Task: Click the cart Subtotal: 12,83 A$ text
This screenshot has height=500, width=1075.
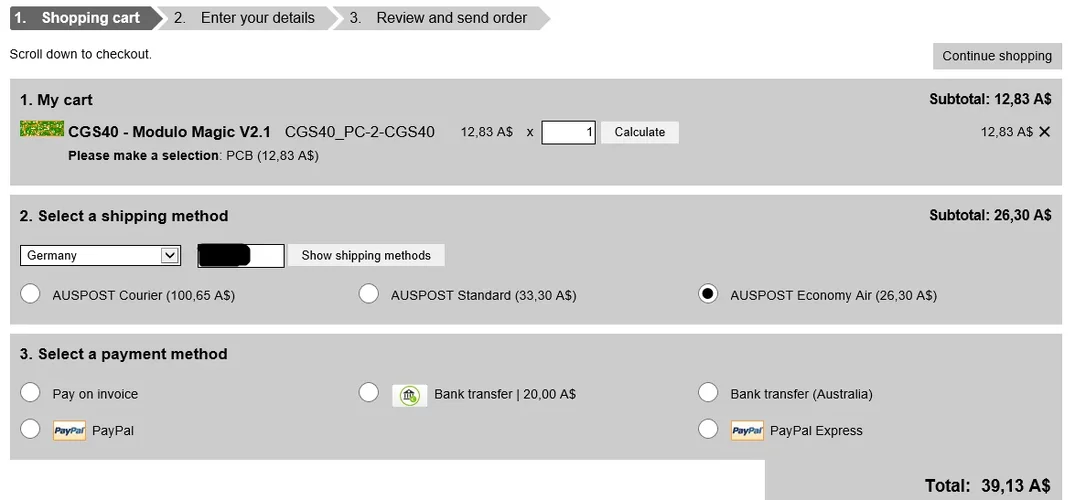Action: click(990, 99)
